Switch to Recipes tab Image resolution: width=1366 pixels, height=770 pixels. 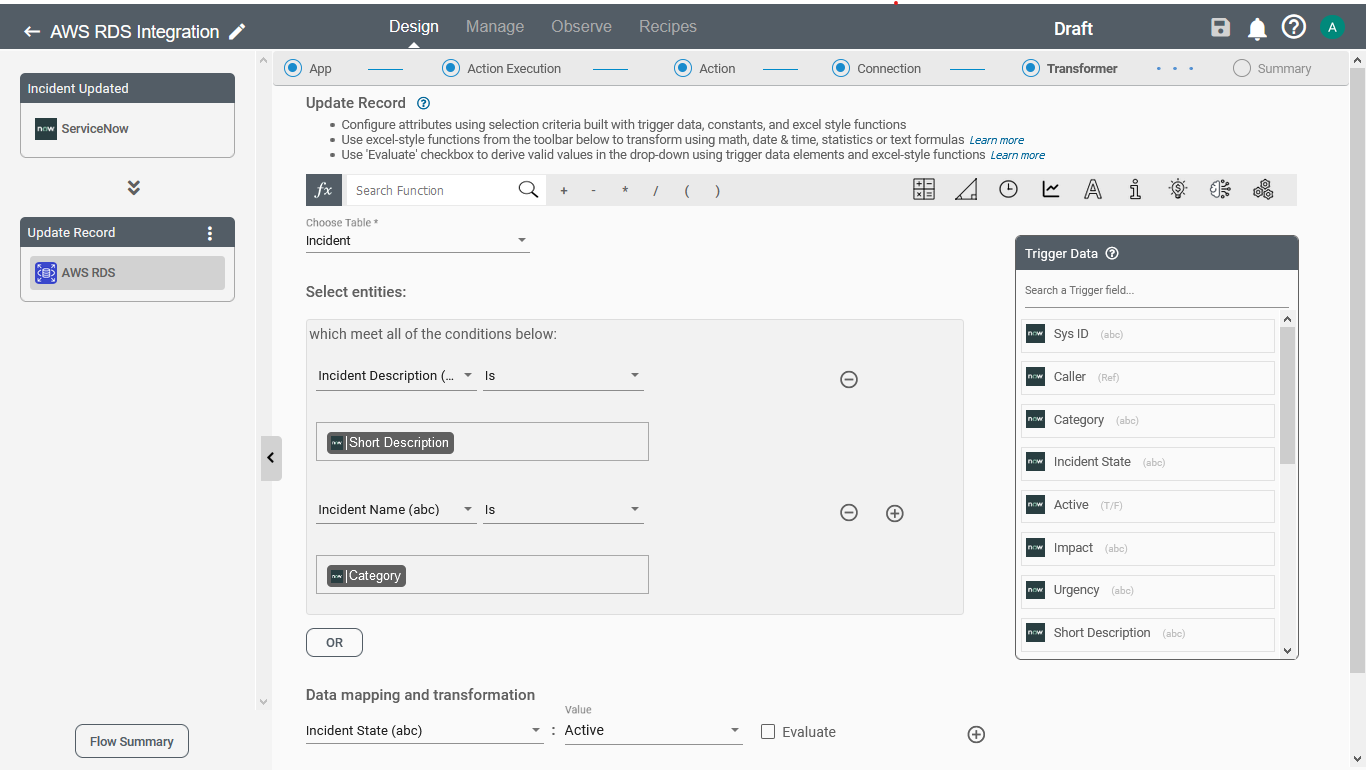click(668, 27)
